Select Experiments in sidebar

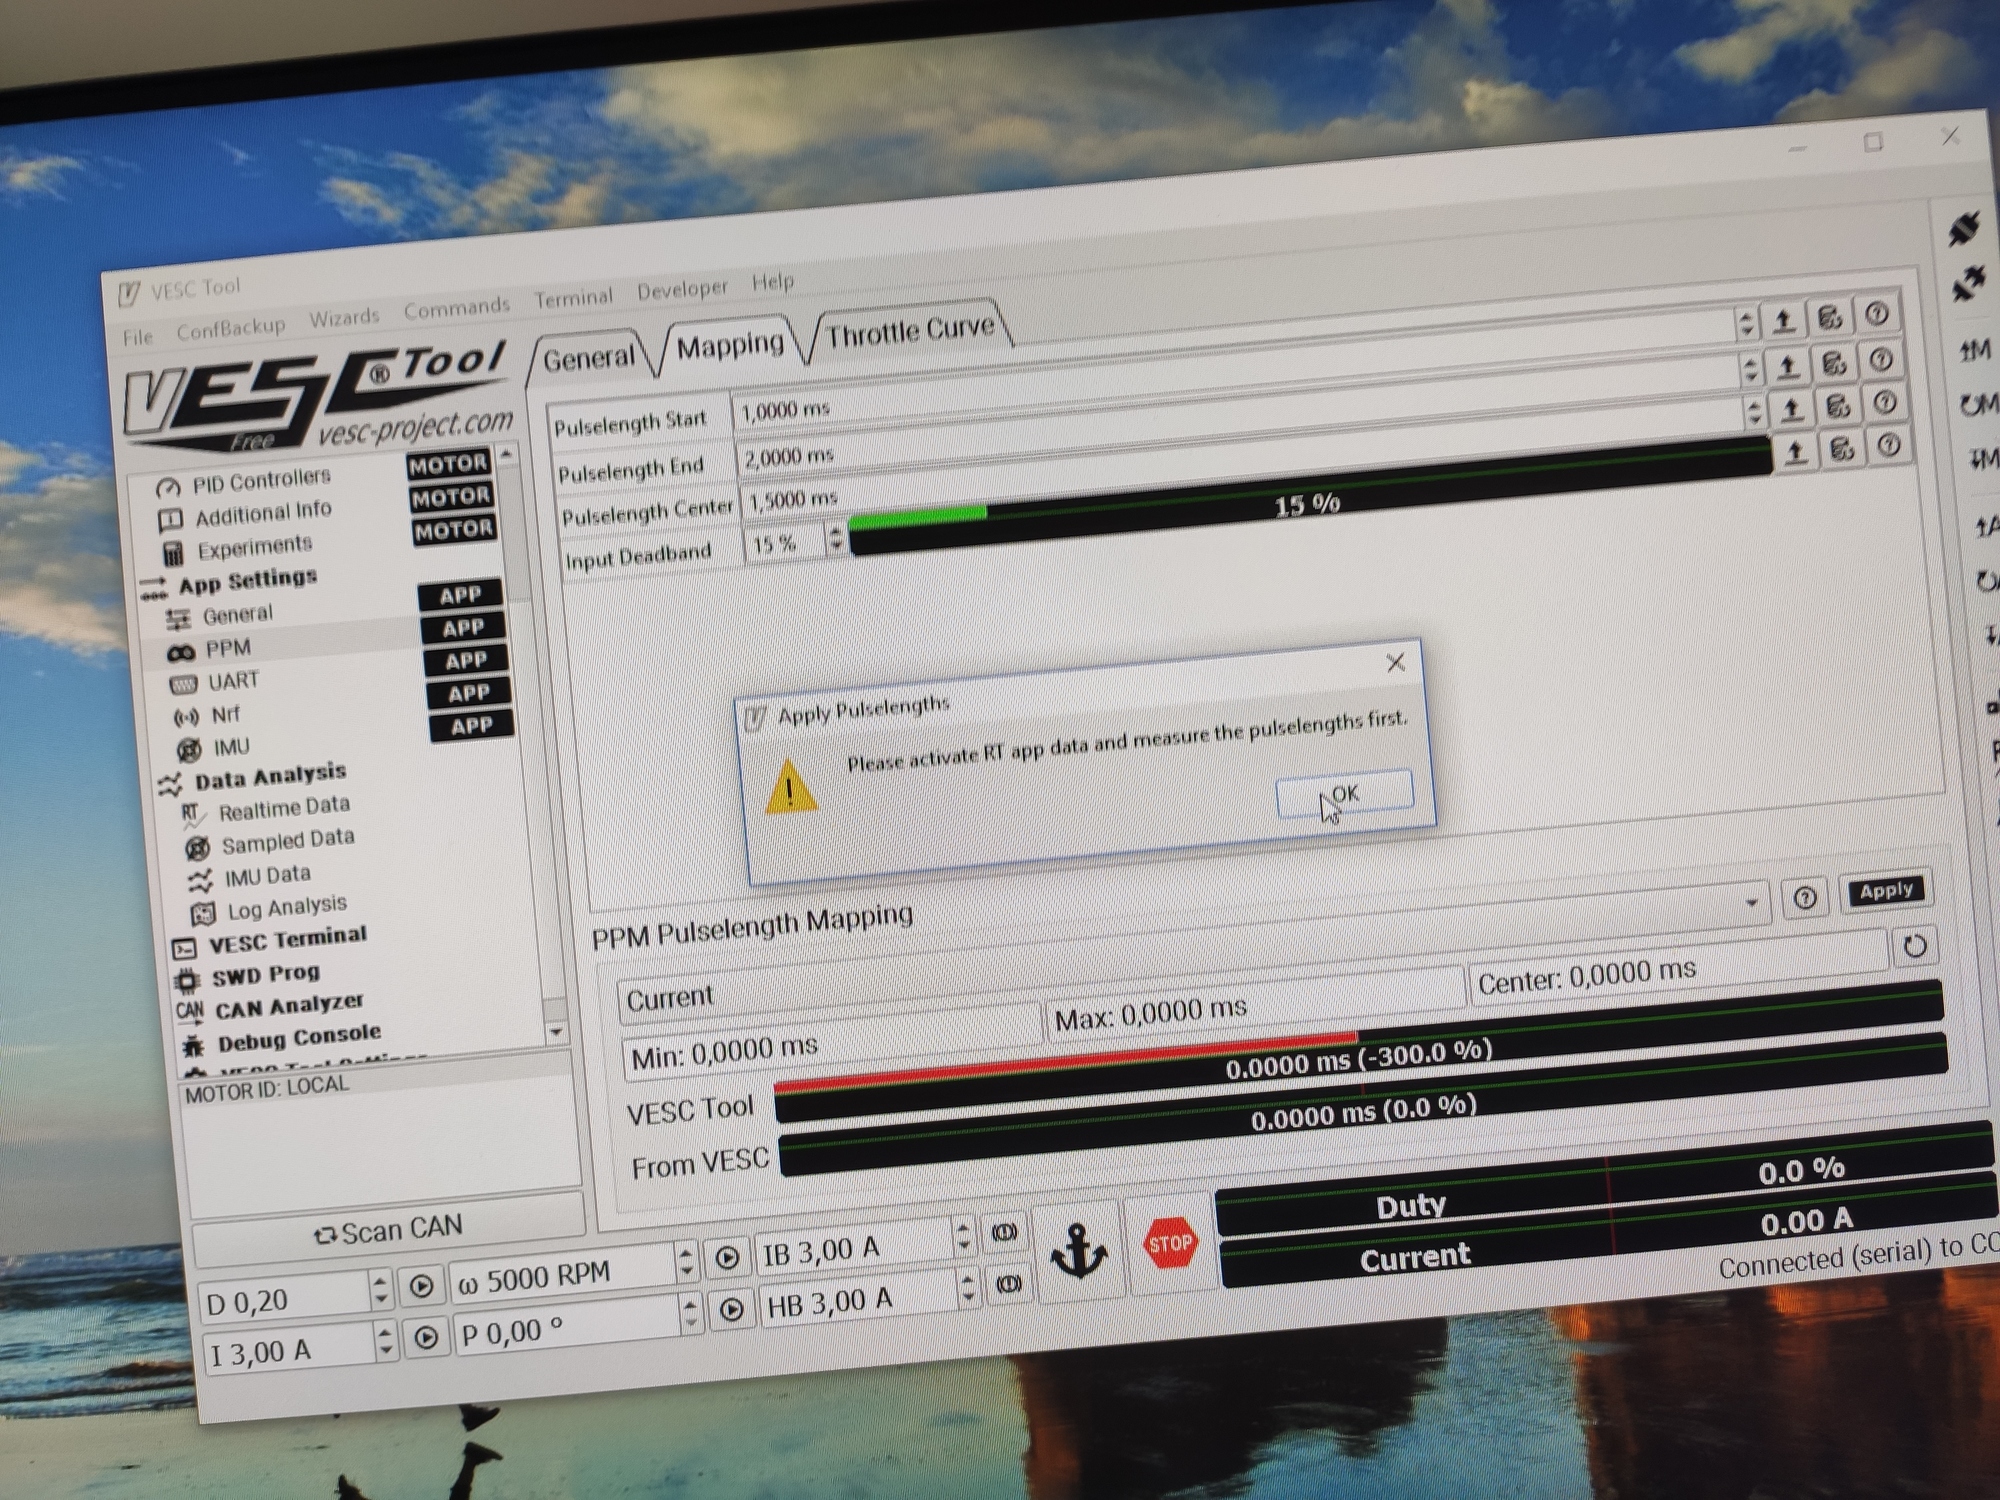tap(254, 547)
